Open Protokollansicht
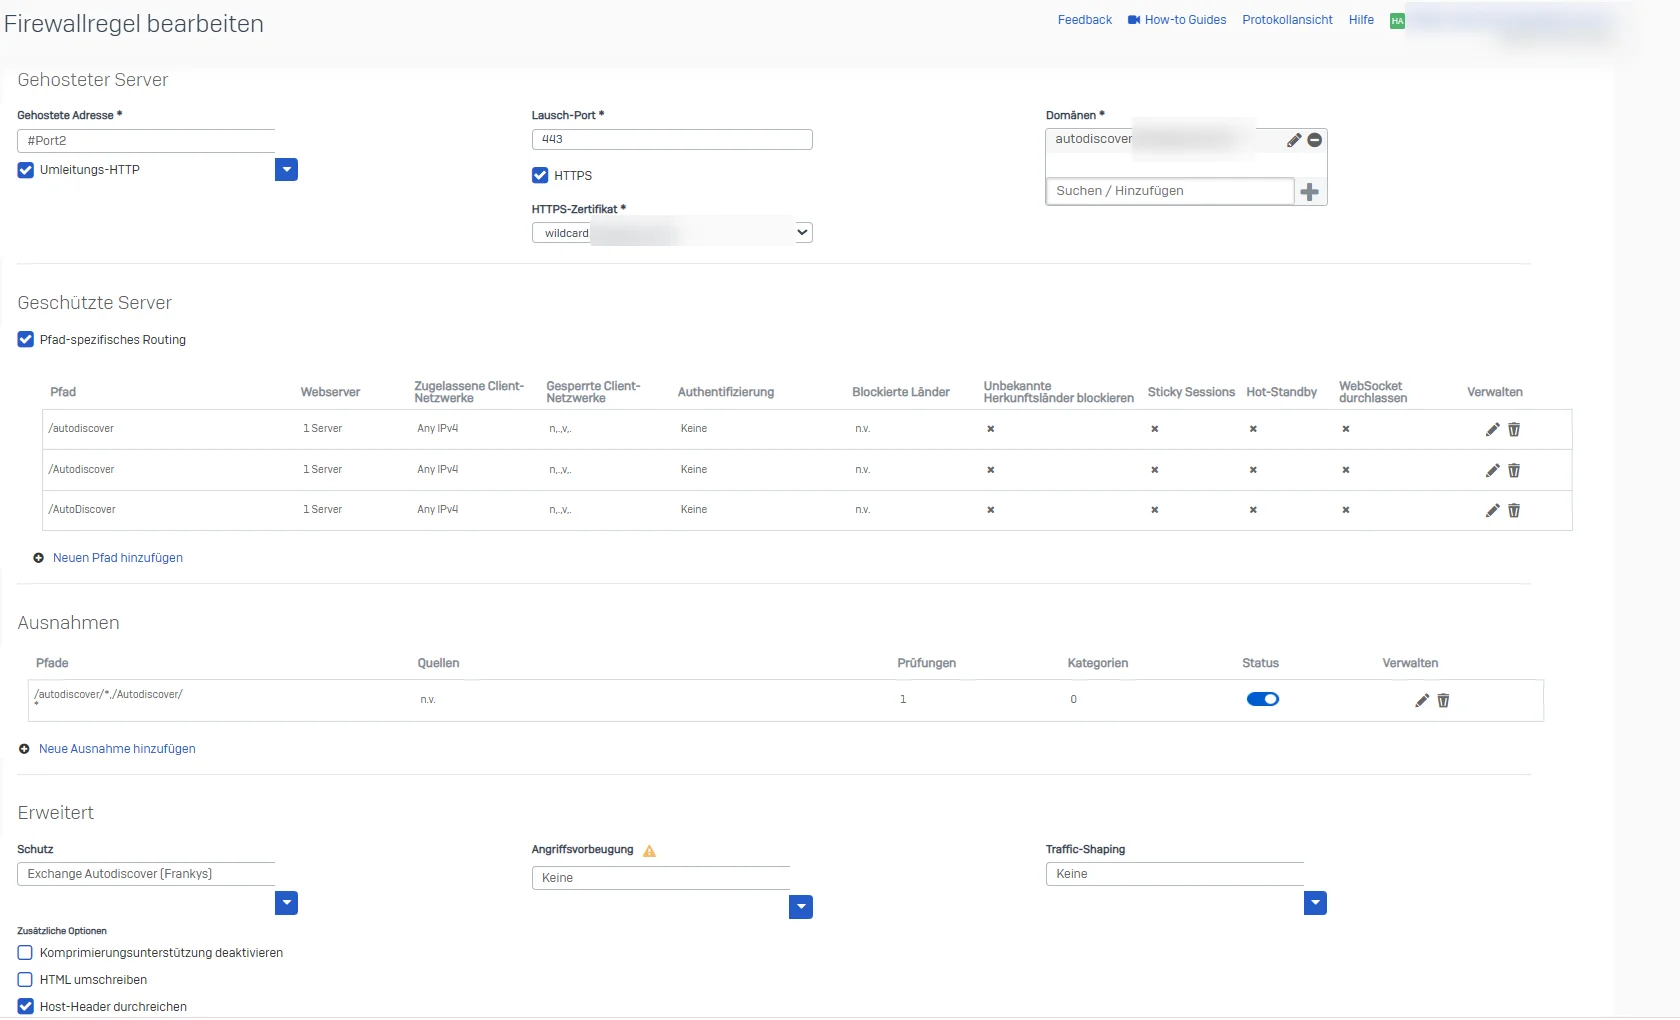 coord(1287,20)
